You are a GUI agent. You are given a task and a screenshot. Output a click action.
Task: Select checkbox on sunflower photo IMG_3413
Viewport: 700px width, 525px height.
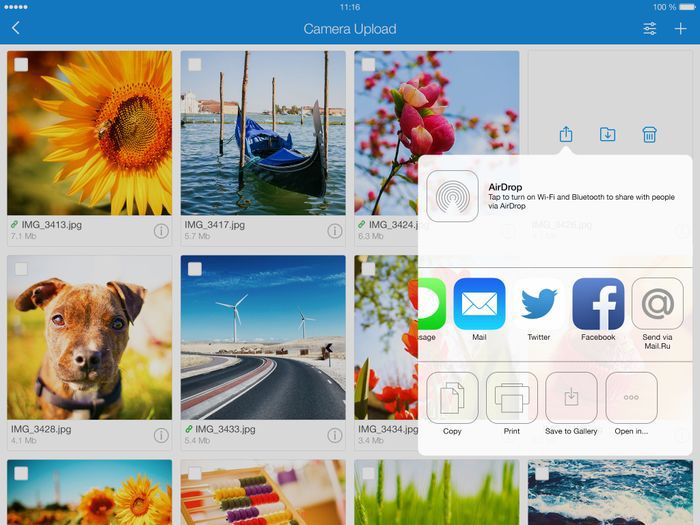21,65
